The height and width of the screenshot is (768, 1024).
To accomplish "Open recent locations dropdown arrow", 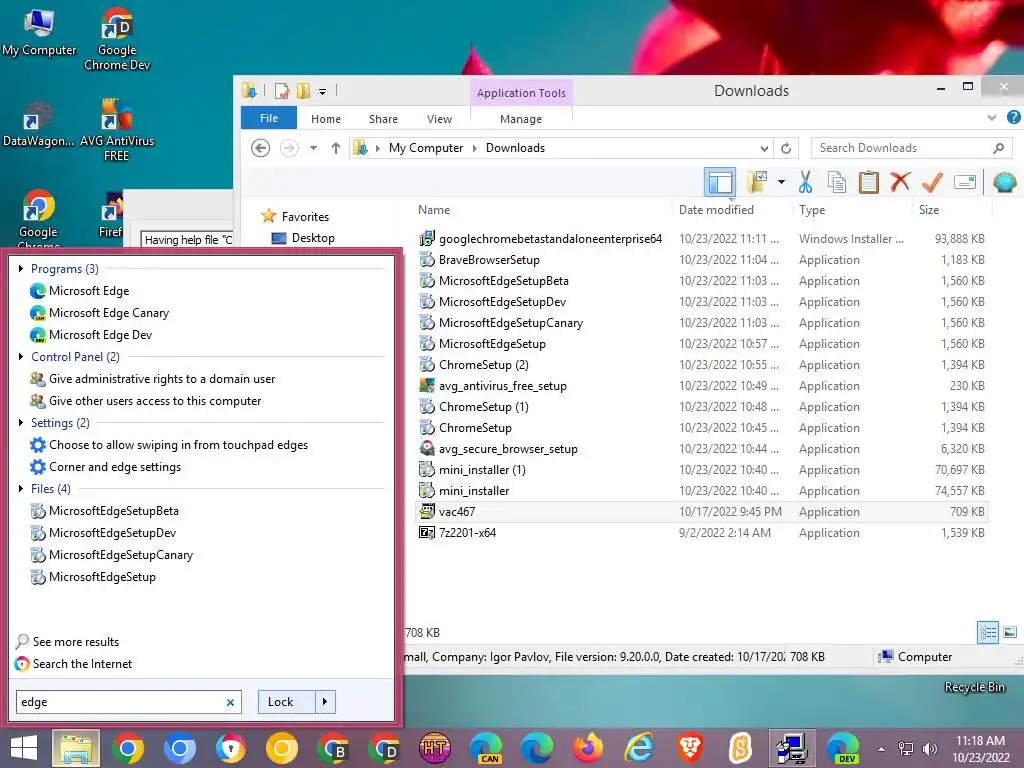I will click(313, 148).
